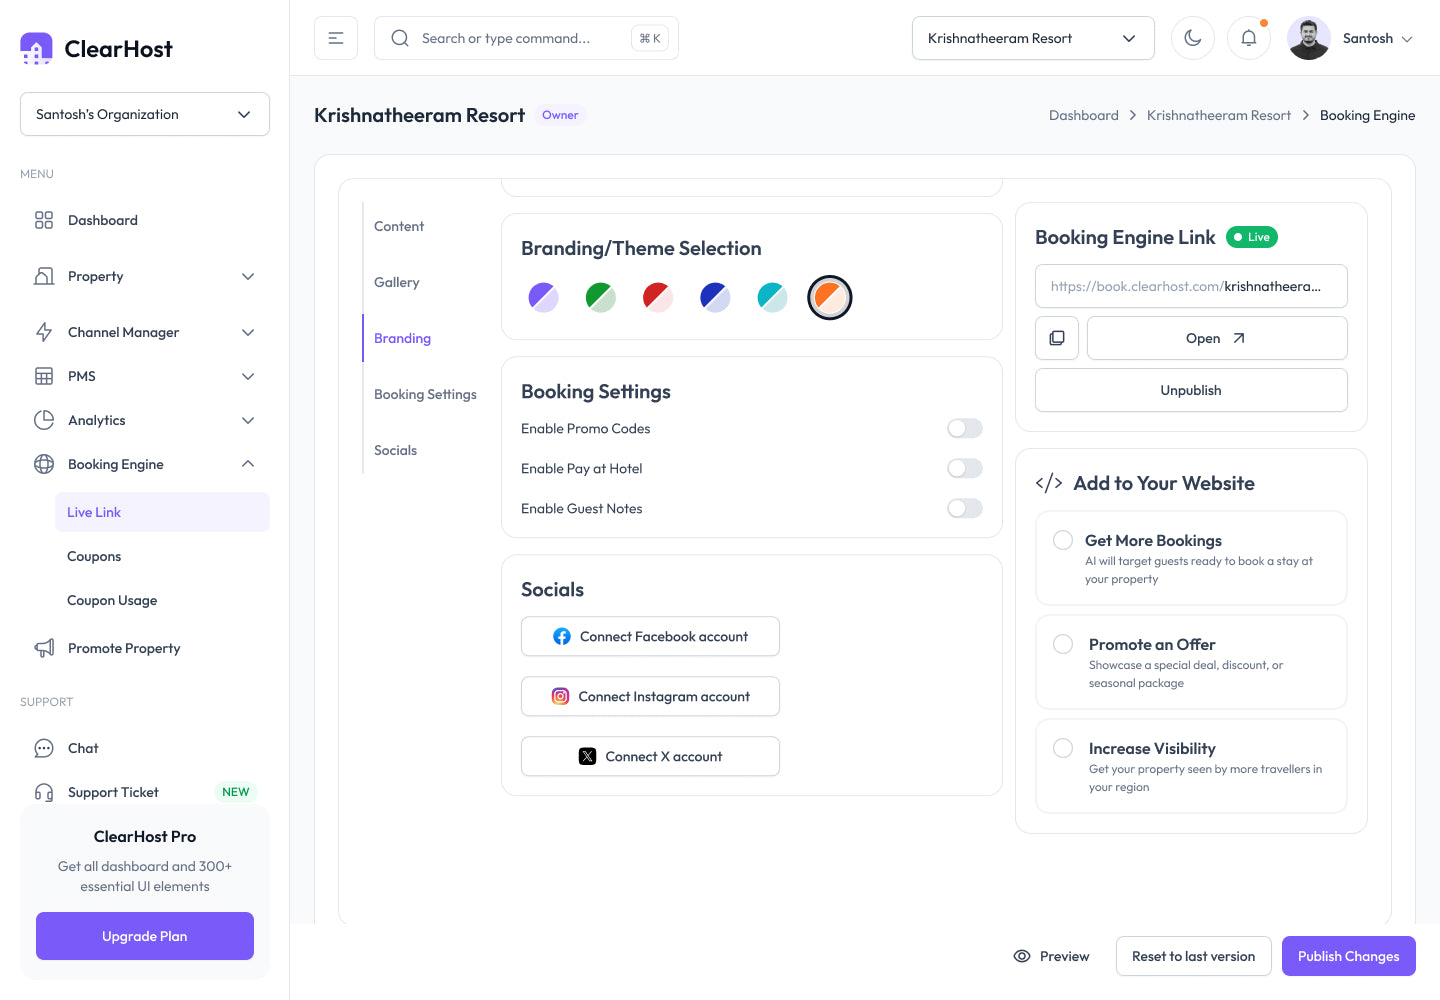Image resolution: width=1440 pixels, height=1000 pixels.
Task: Choose the green theme swatch
Action: [601, 297]
